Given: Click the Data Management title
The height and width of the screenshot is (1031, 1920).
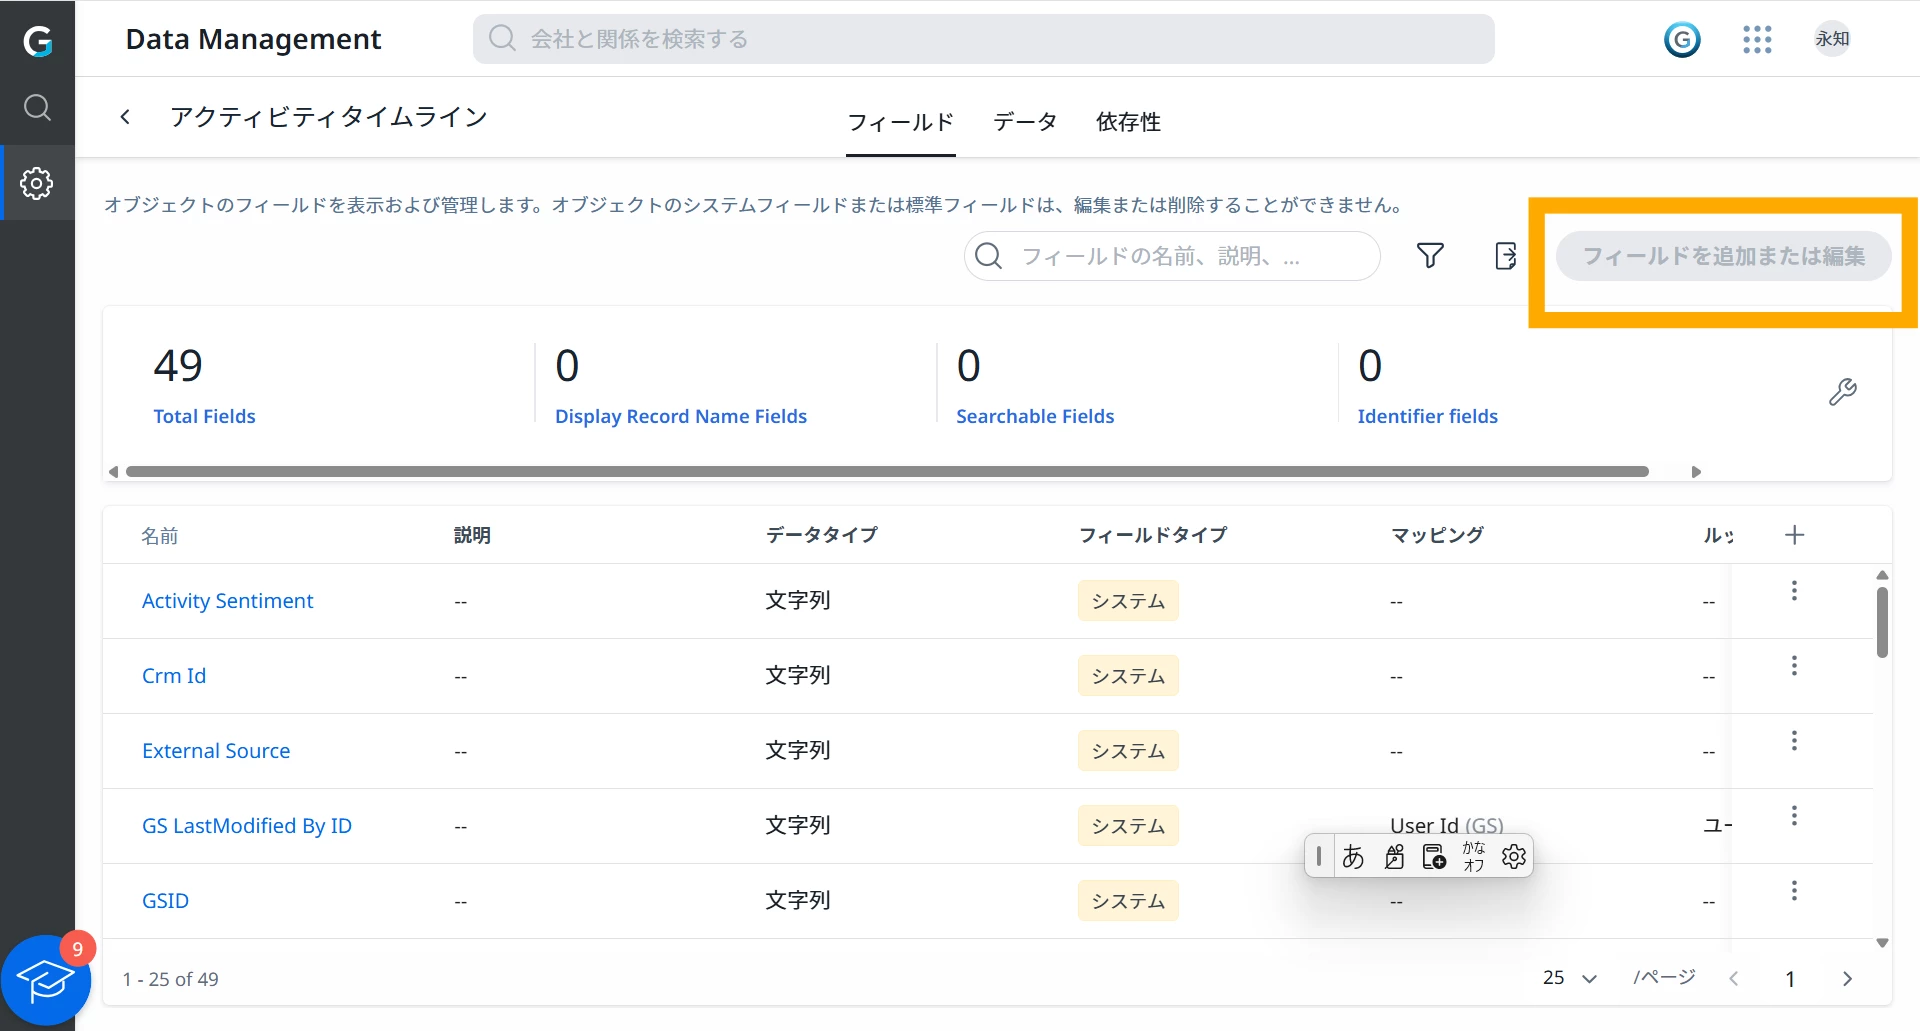Looking at the screenshot, I should click(x=253, y=39).
